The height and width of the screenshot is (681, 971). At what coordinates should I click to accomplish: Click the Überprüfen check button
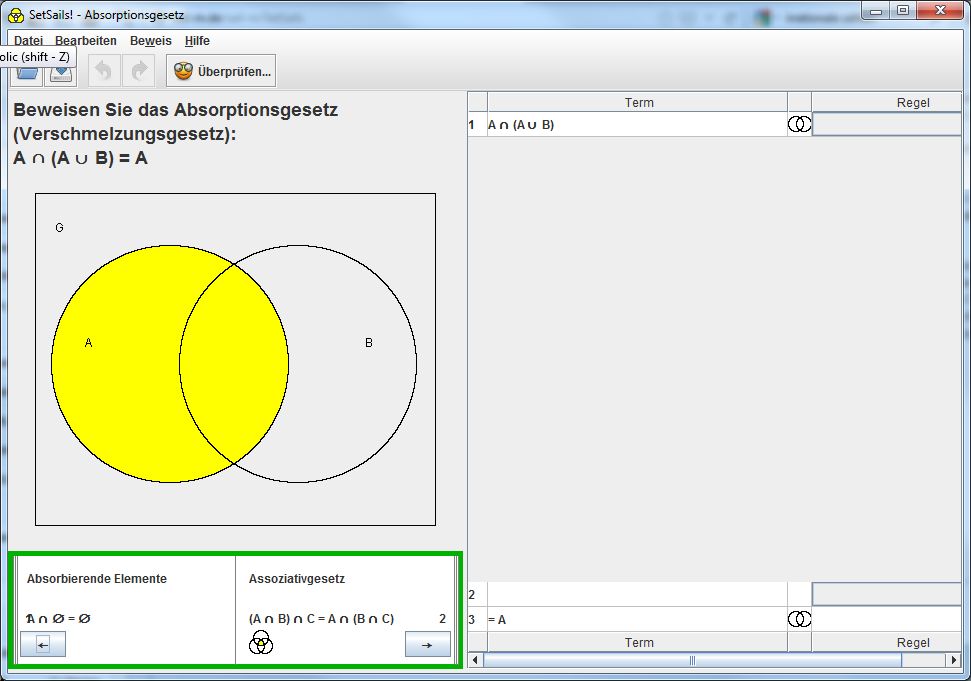221,71
